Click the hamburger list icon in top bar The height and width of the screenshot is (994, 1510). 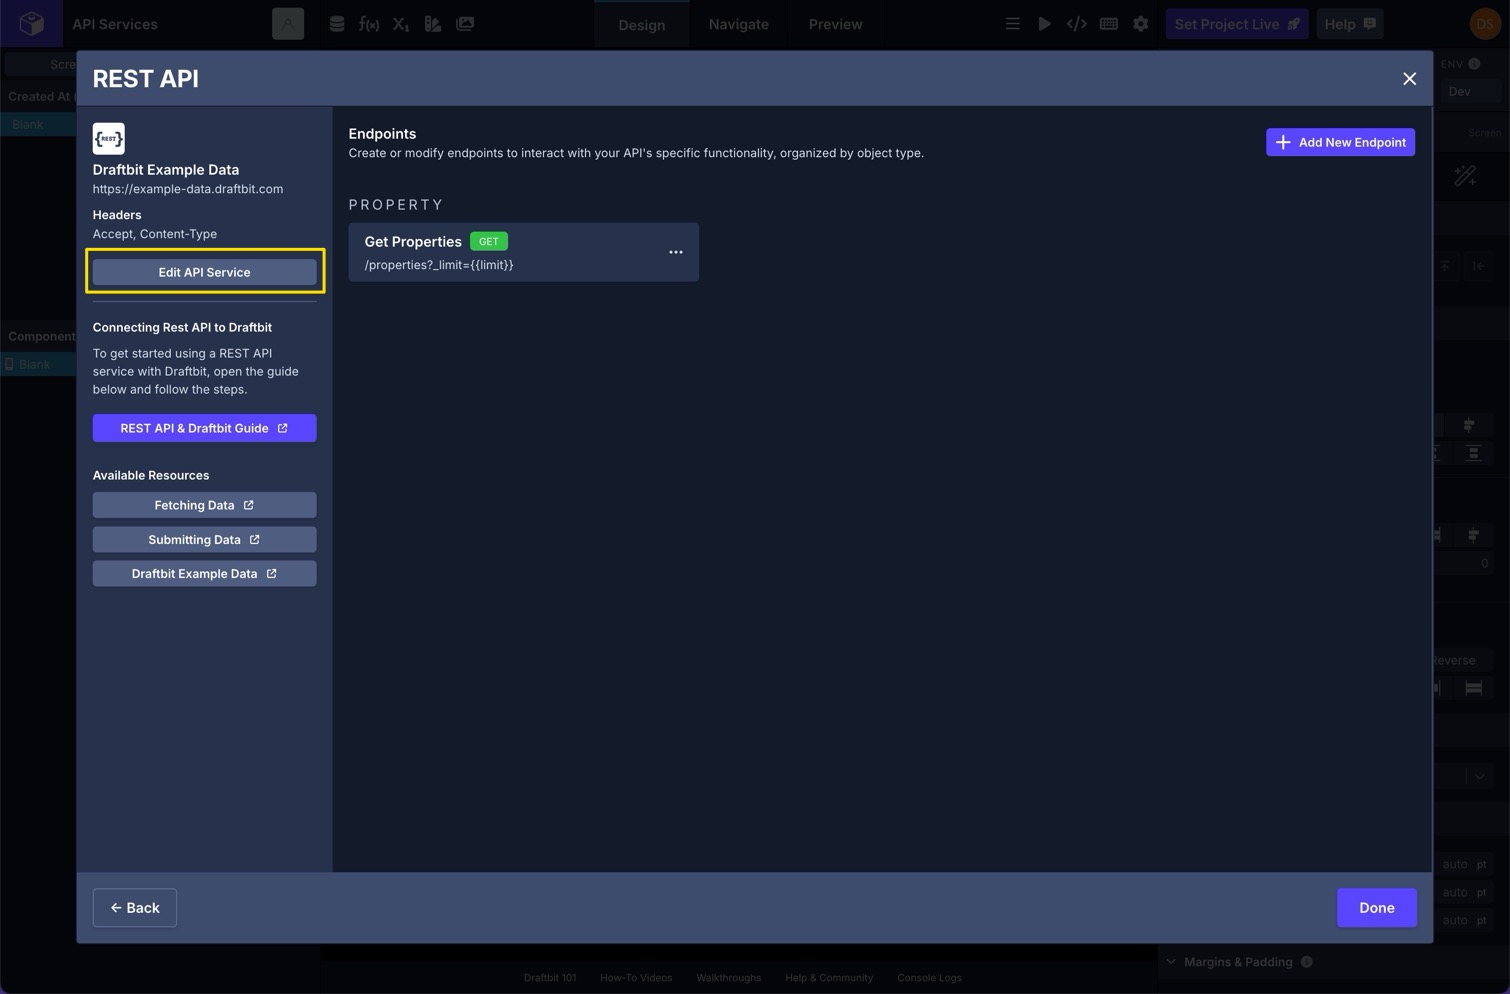point(1013,24)
